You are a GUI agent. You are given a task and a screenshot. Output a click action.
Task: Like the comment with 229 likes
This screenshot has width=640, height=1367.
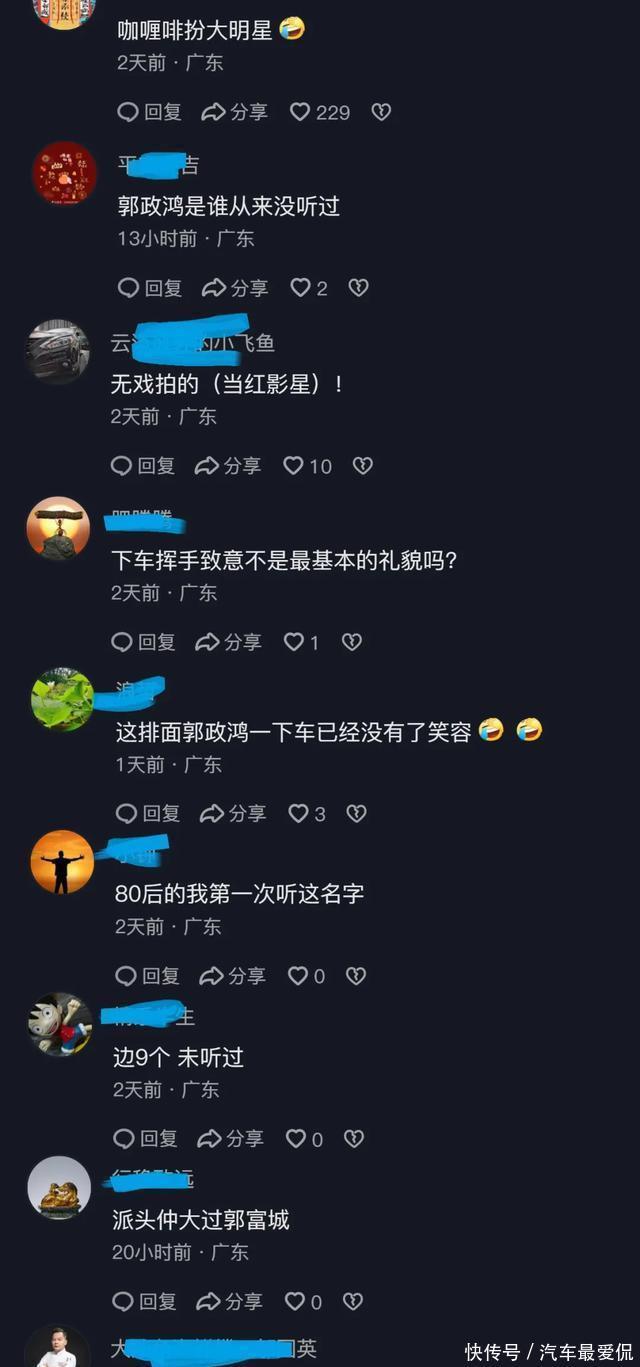tap(320, 112)
